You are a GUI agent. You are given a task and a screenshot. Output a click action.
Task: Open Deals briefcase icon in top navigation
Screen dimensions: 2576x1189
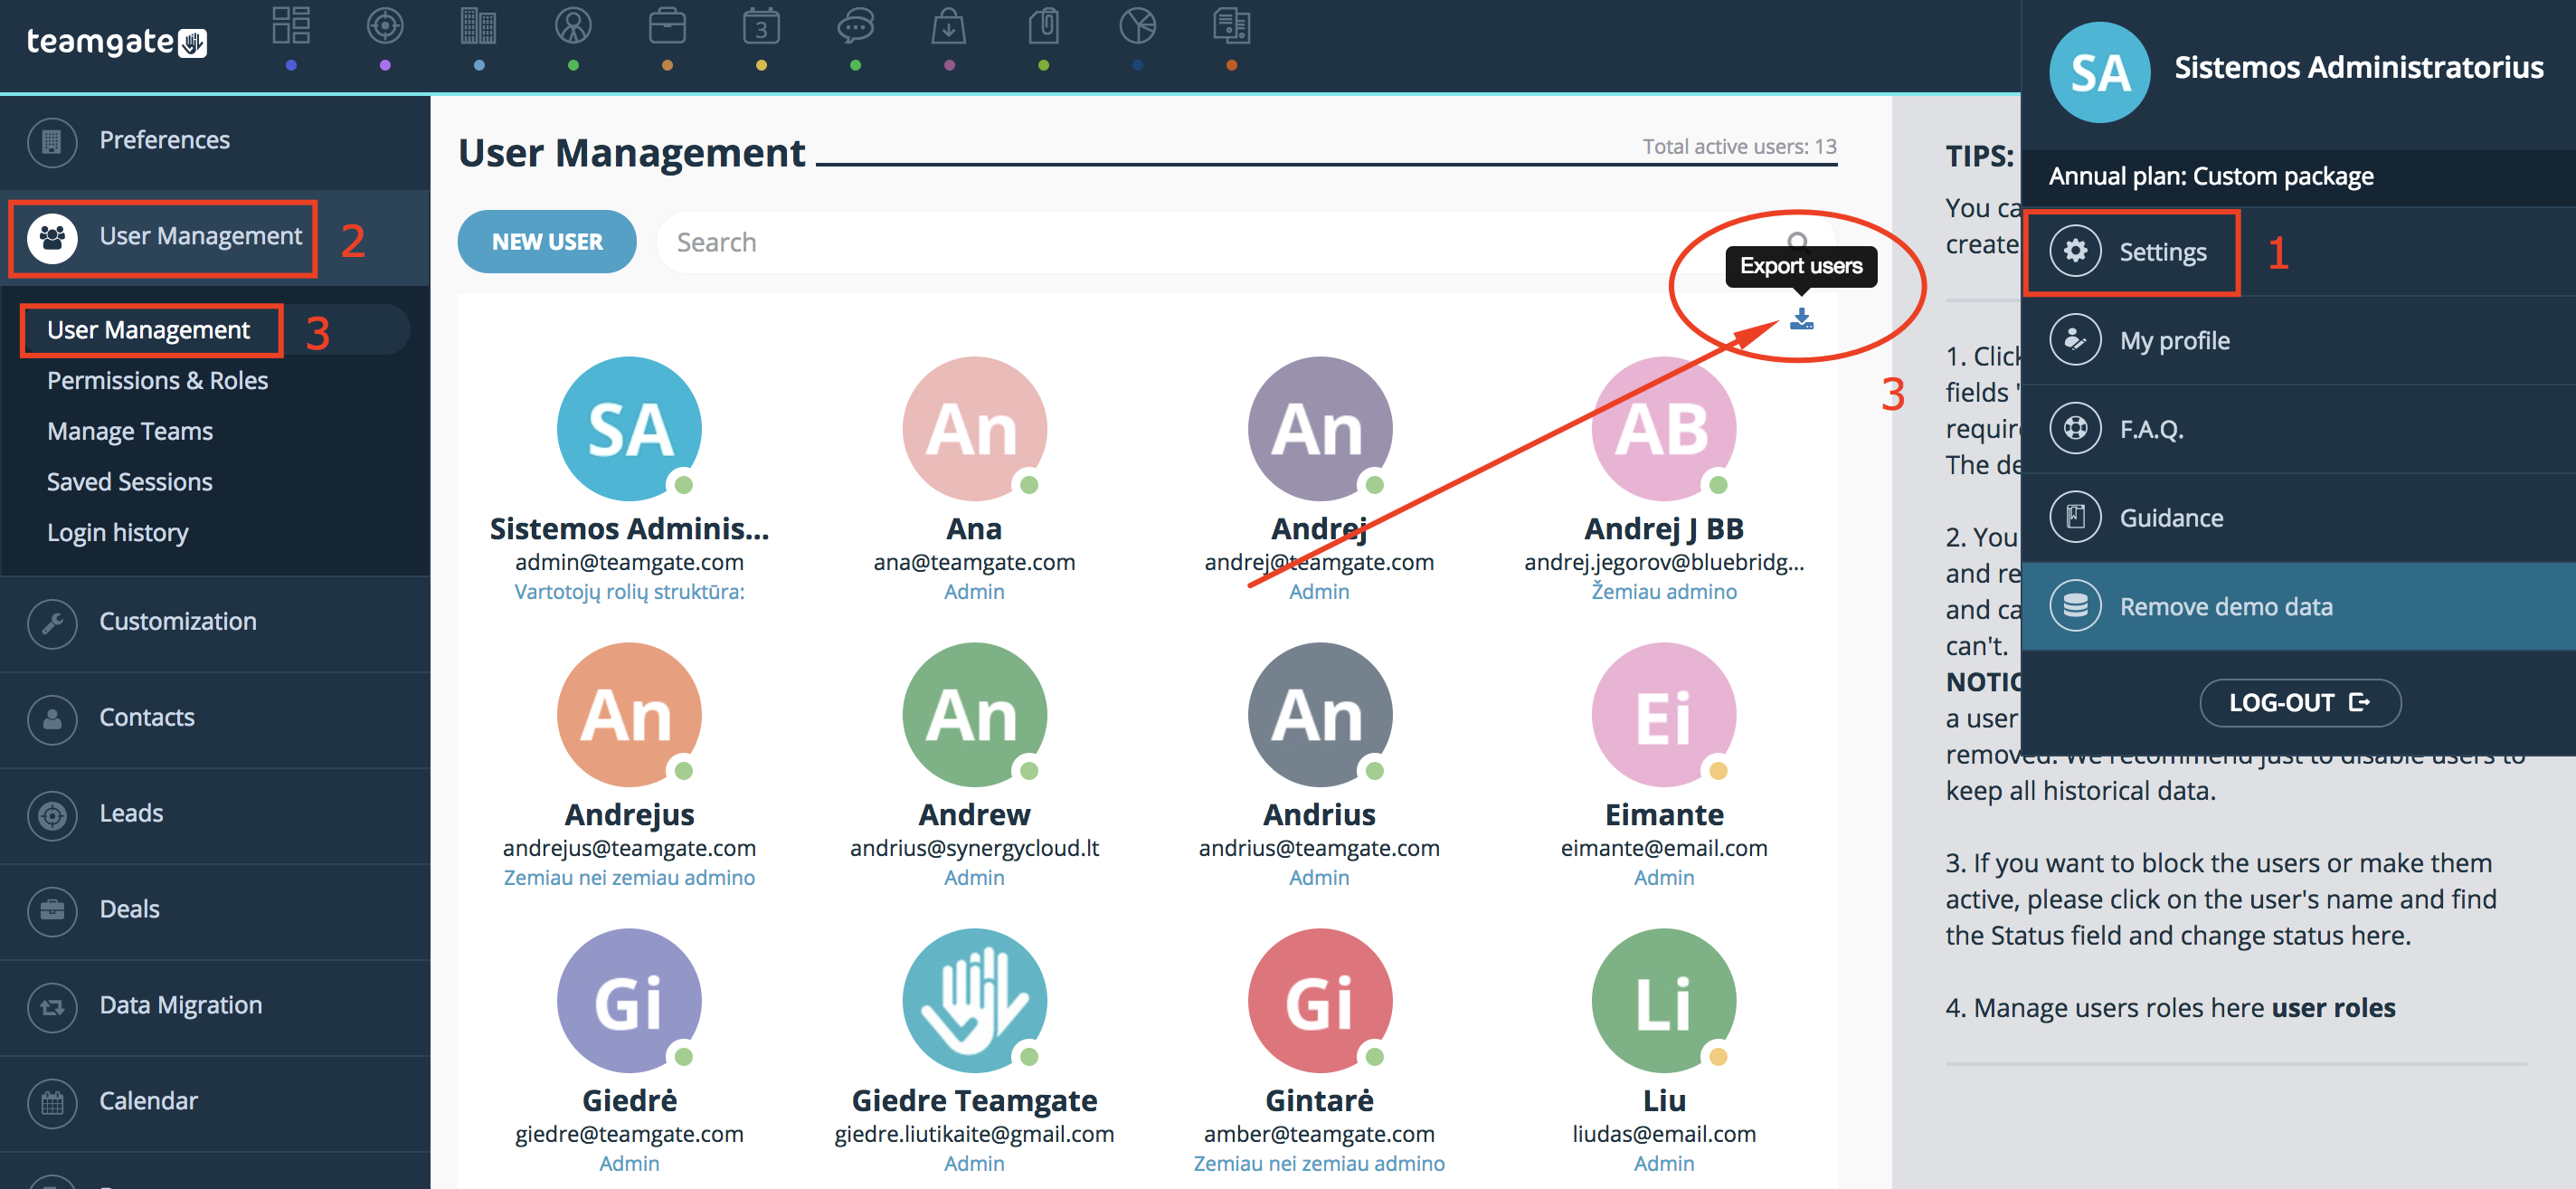[667, 27]
